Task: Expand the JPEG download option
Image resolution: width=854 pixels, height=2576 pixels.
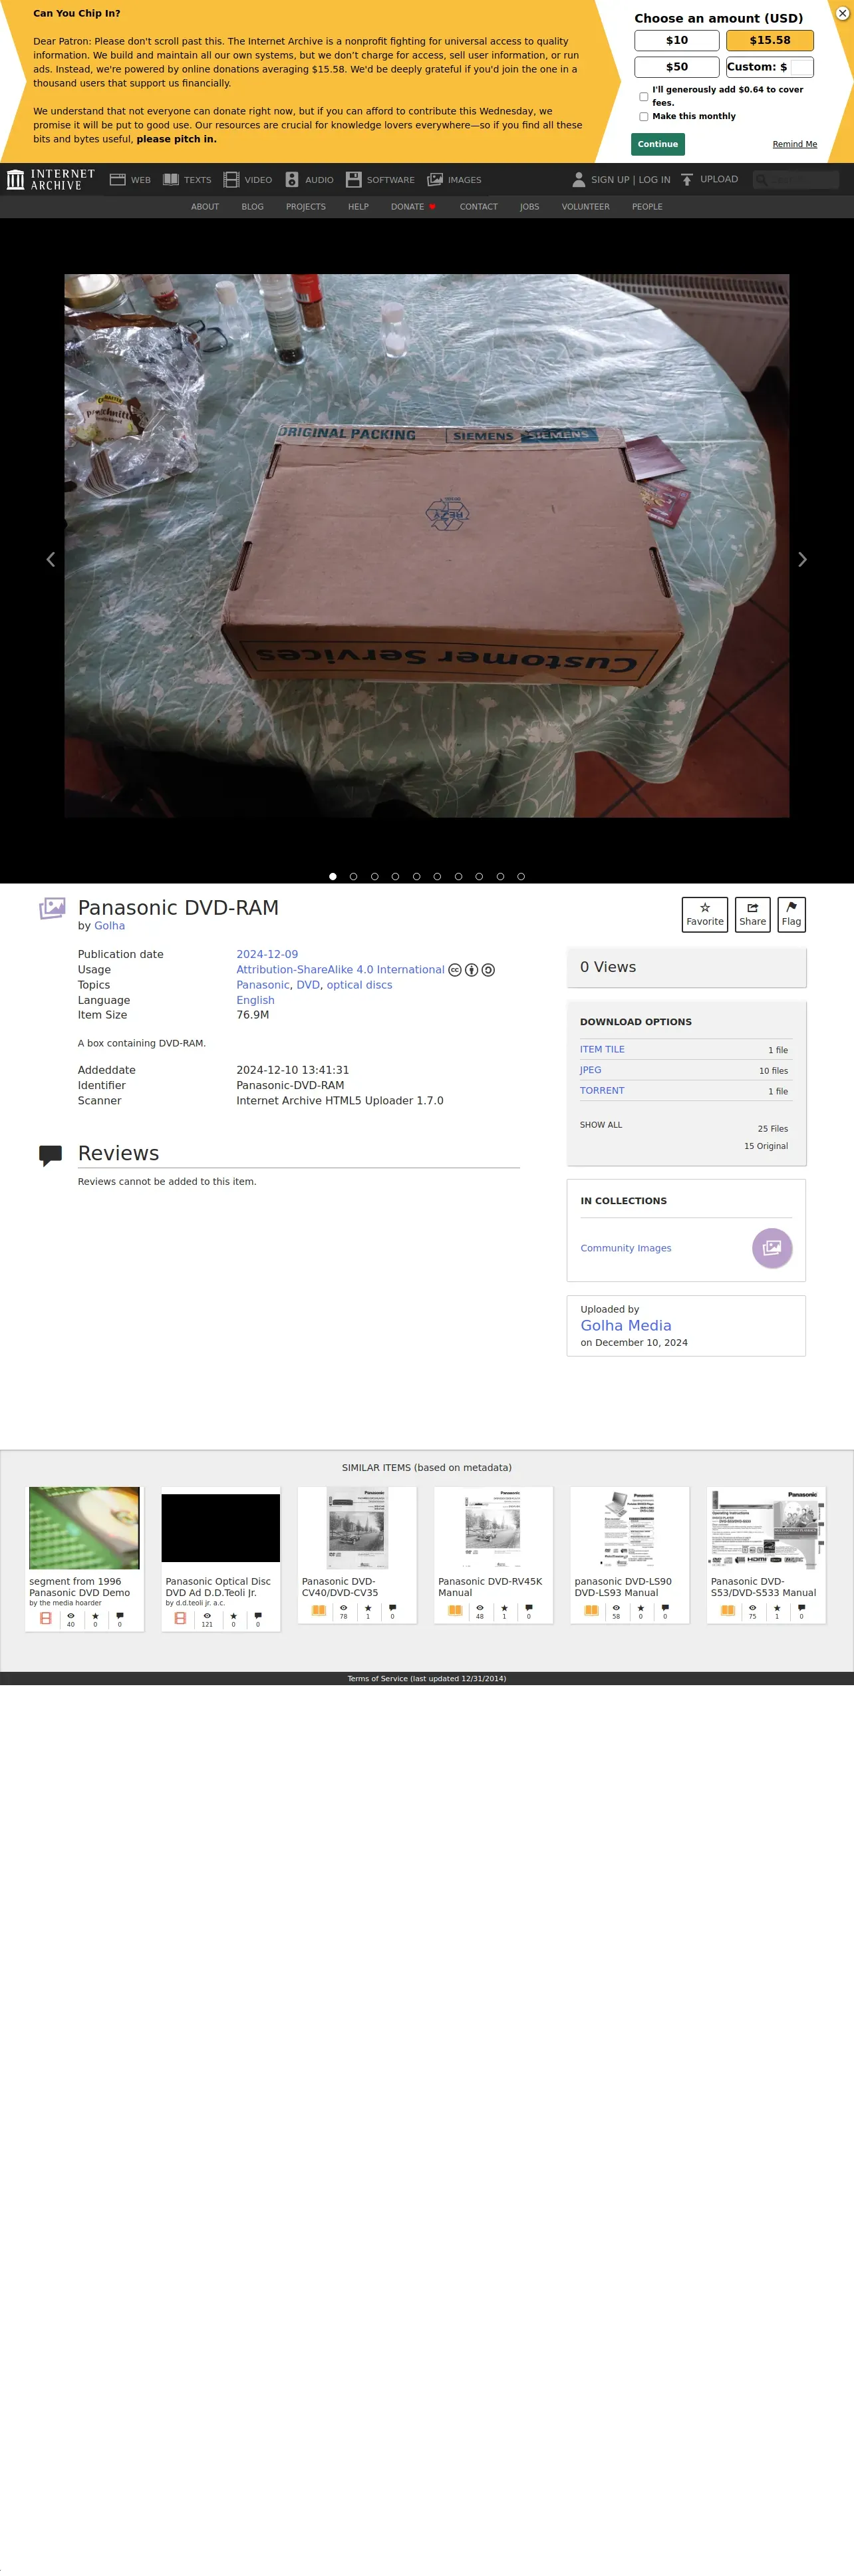Action: coord(591,1070)
